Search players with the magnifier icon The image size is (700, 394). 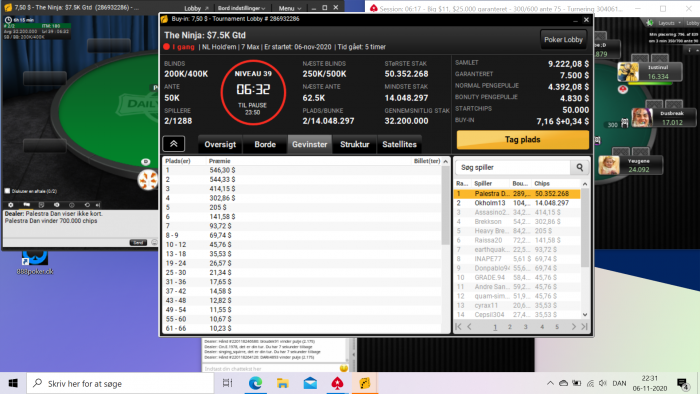[x=579, y=167]
